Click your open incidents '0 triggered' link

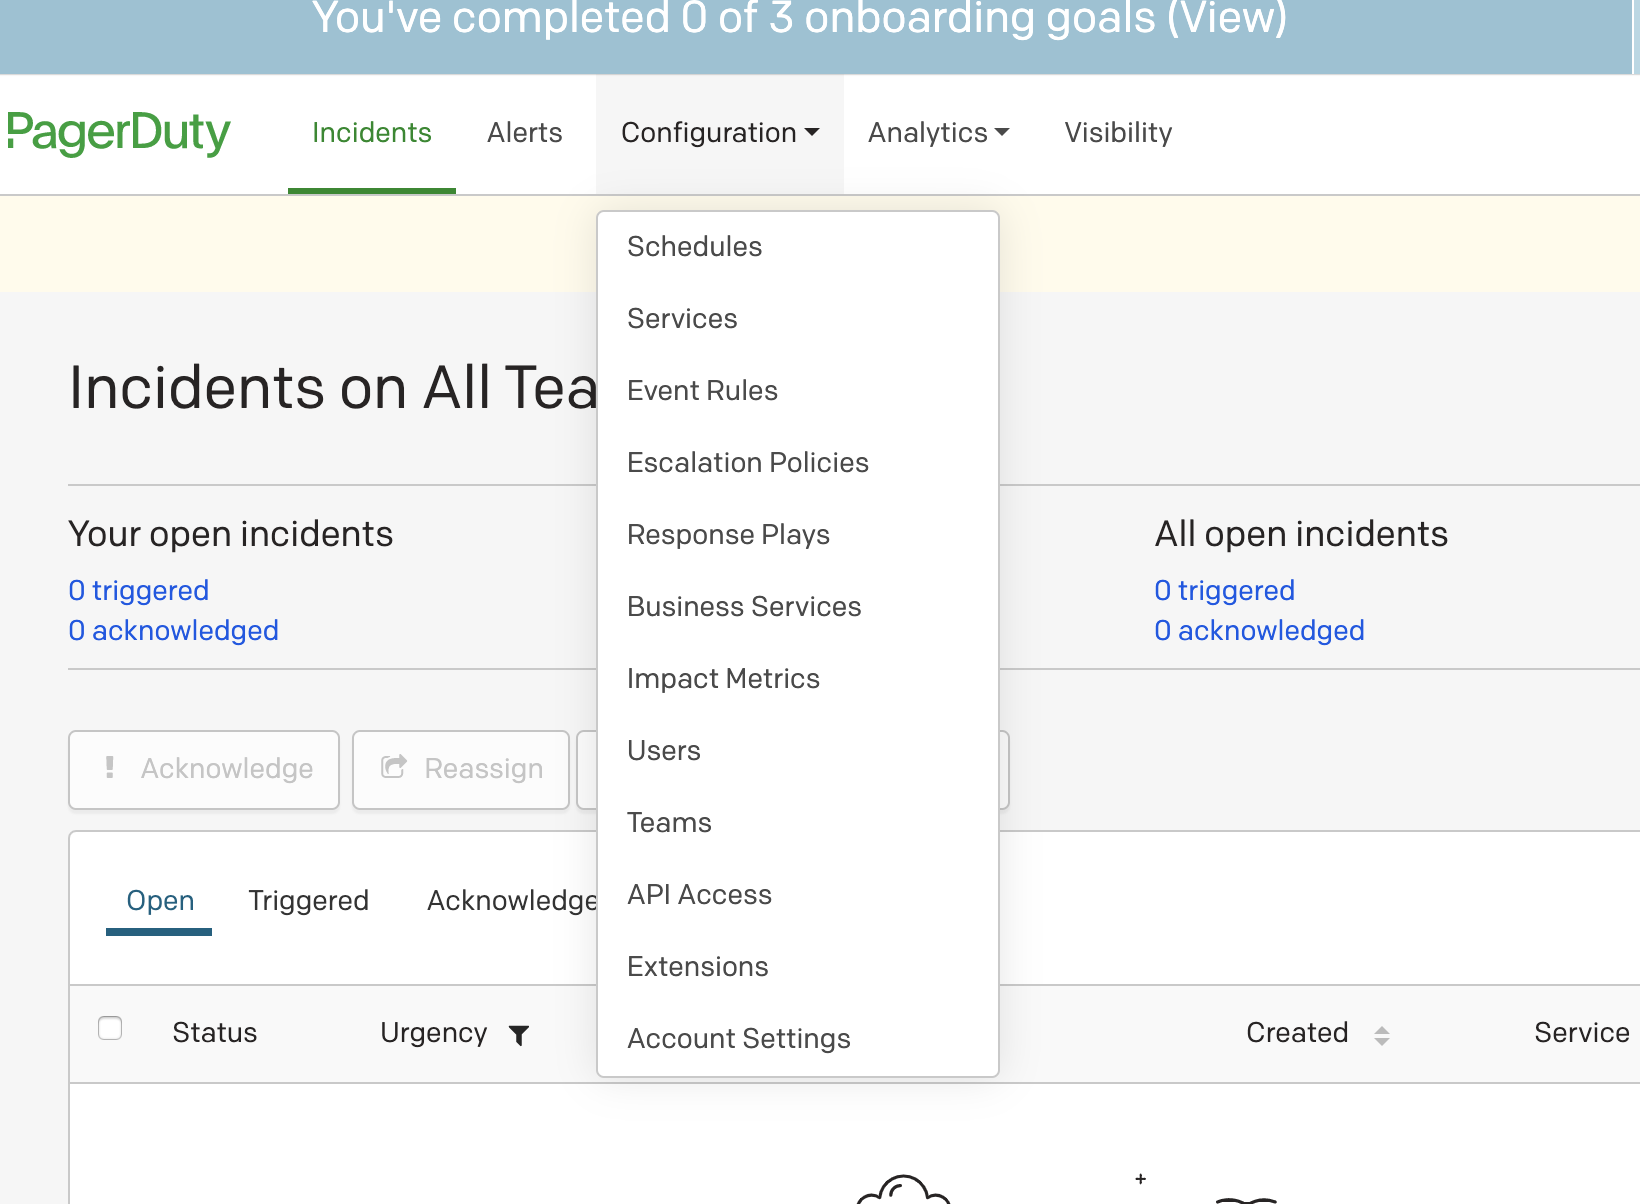click(138, 591)
